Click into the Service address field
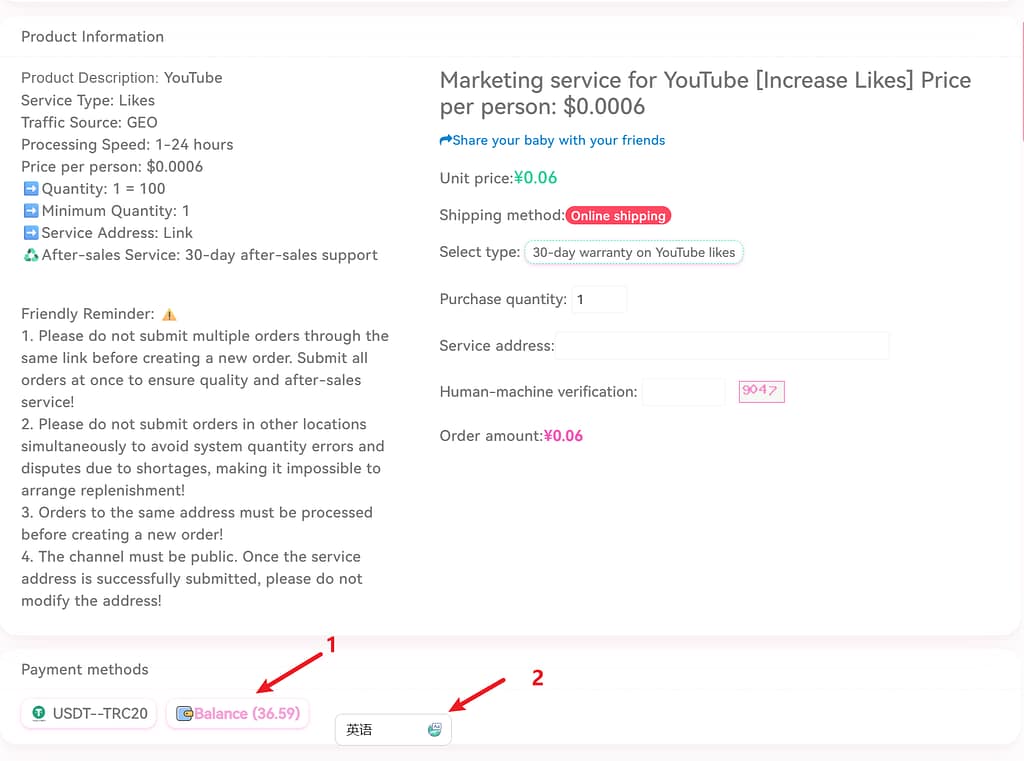1024x761 pixels. (722, 346)
